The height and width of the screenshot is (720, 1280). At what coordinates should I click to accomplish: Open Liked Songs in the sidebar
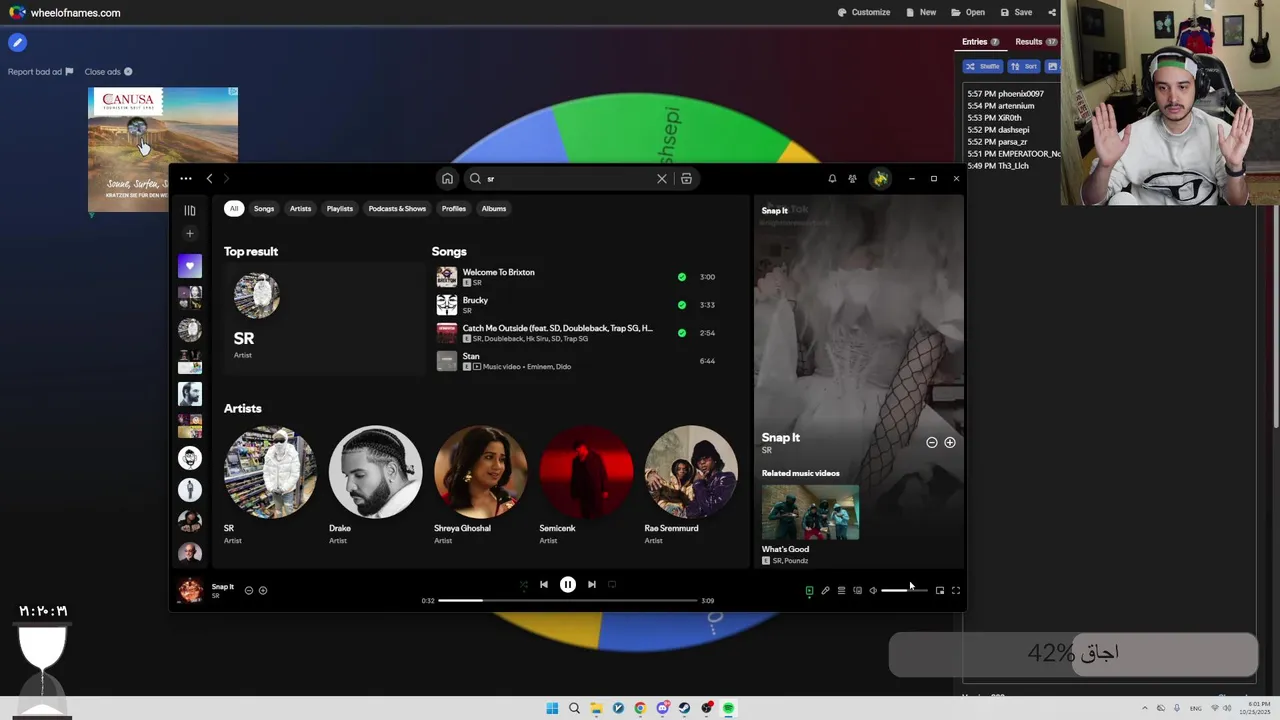click(190, 266)
